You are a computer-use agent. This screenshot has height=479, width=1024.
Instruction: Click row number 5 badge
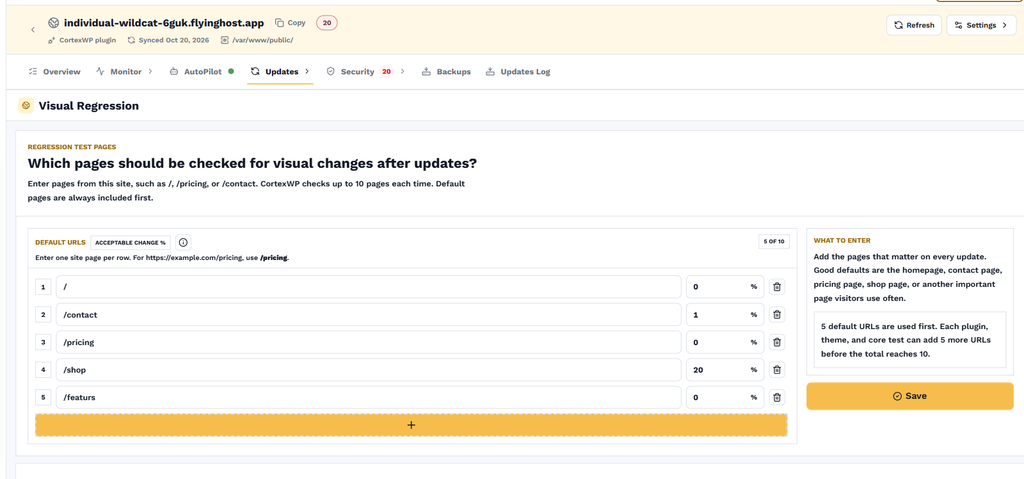click(43, 397)
